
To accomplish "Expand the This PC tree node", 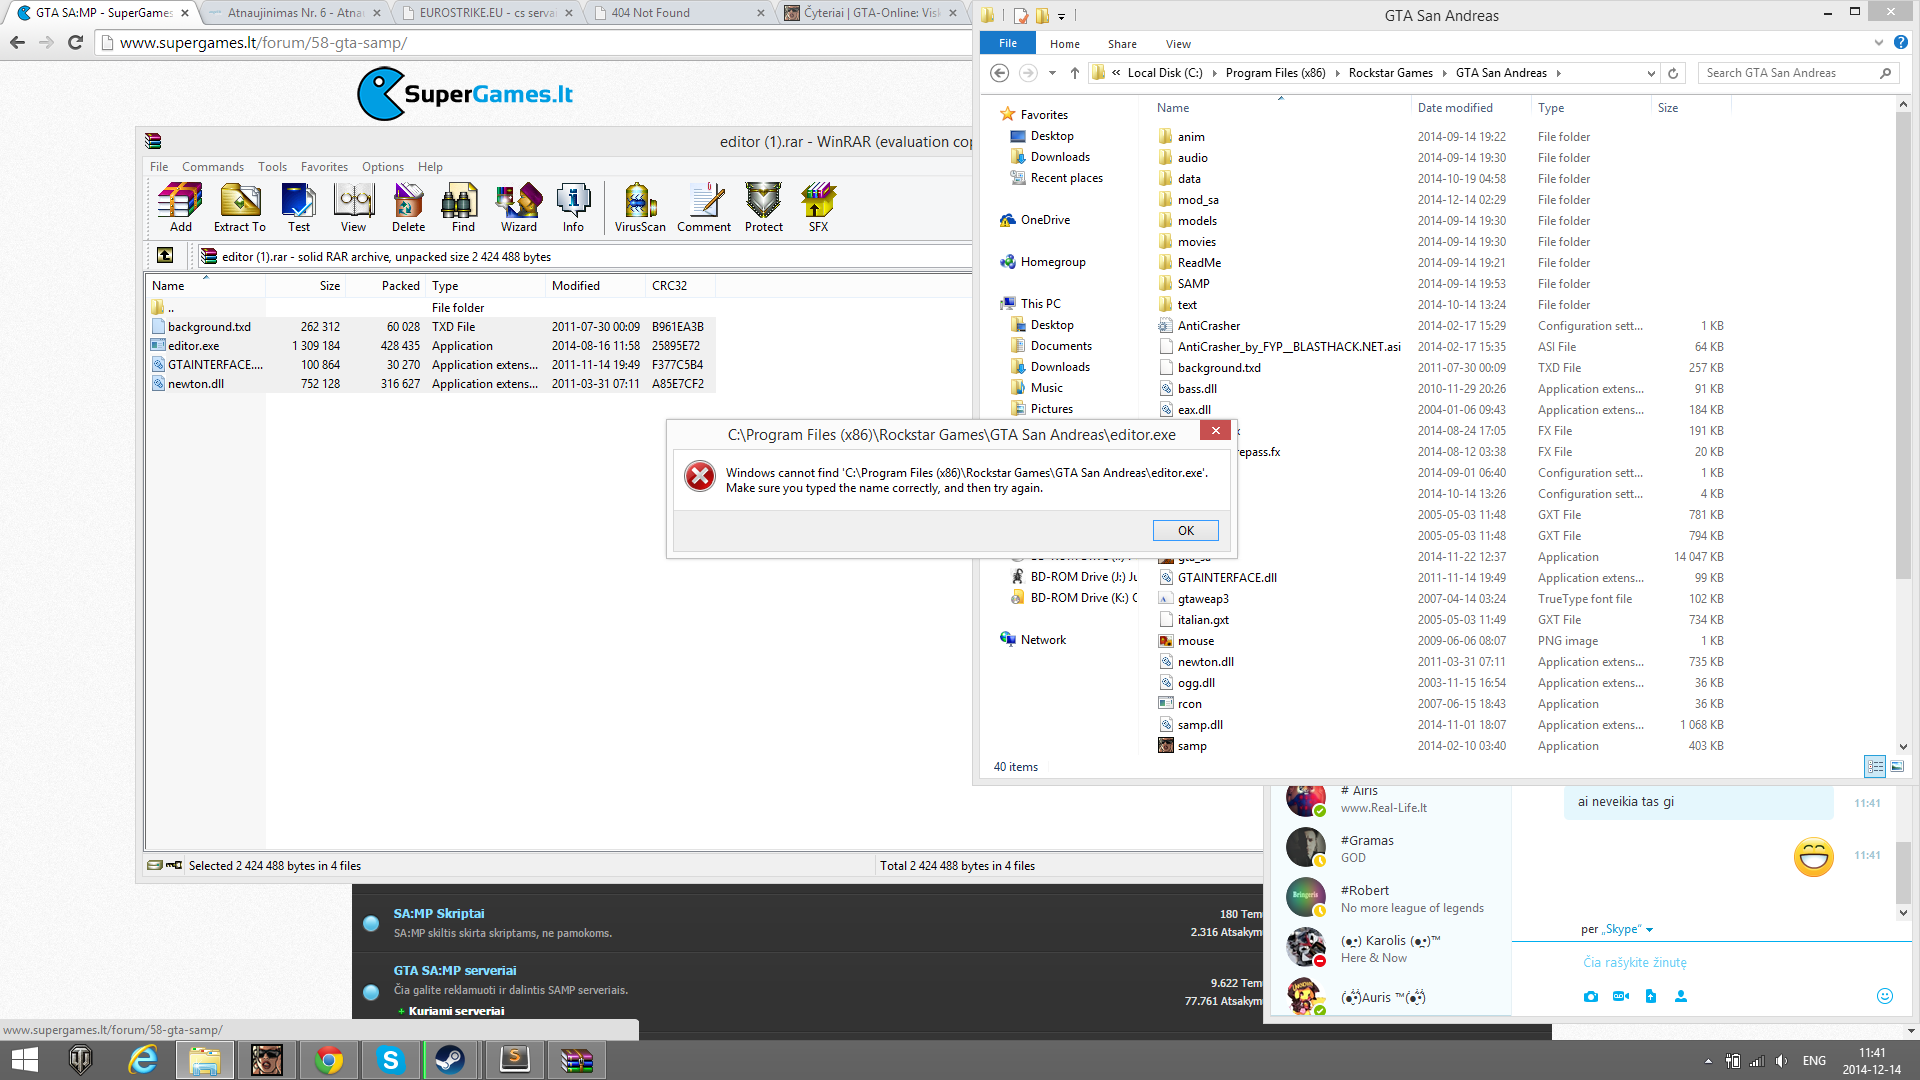I will point(1003,303).
